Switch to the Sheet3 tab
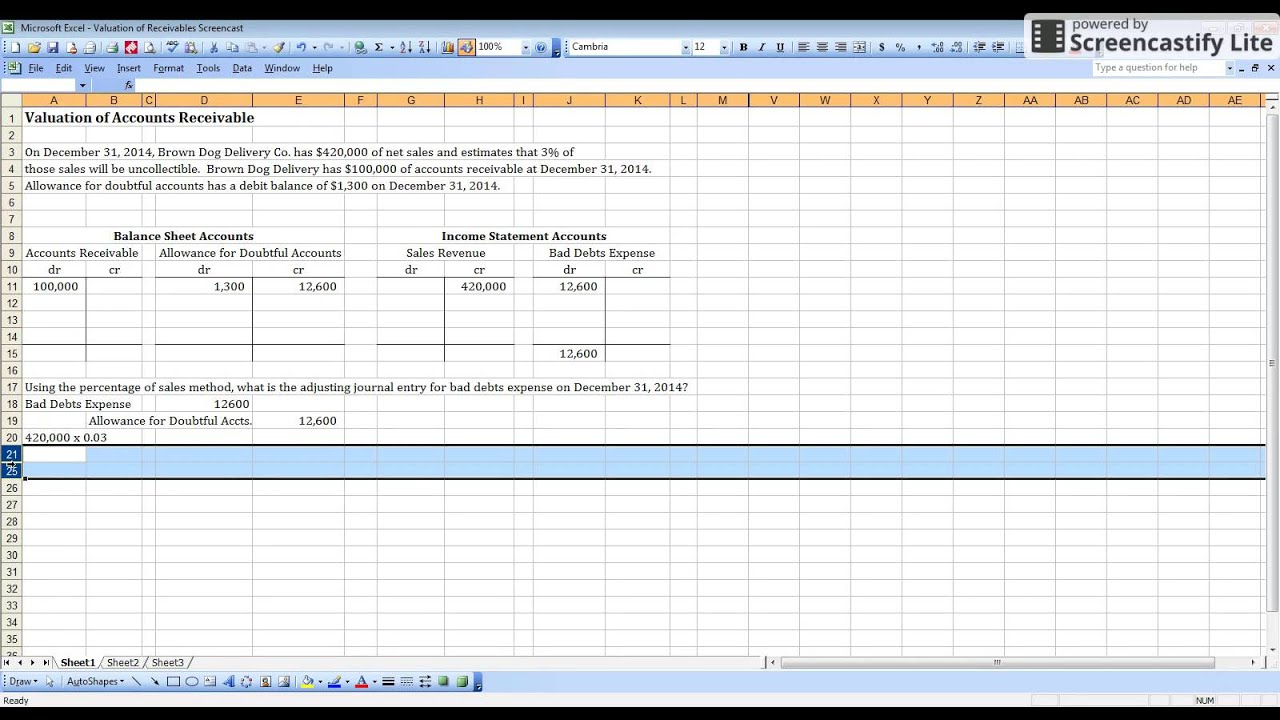Viewport: 1280px width, 720px height. [x=168, y=663]
